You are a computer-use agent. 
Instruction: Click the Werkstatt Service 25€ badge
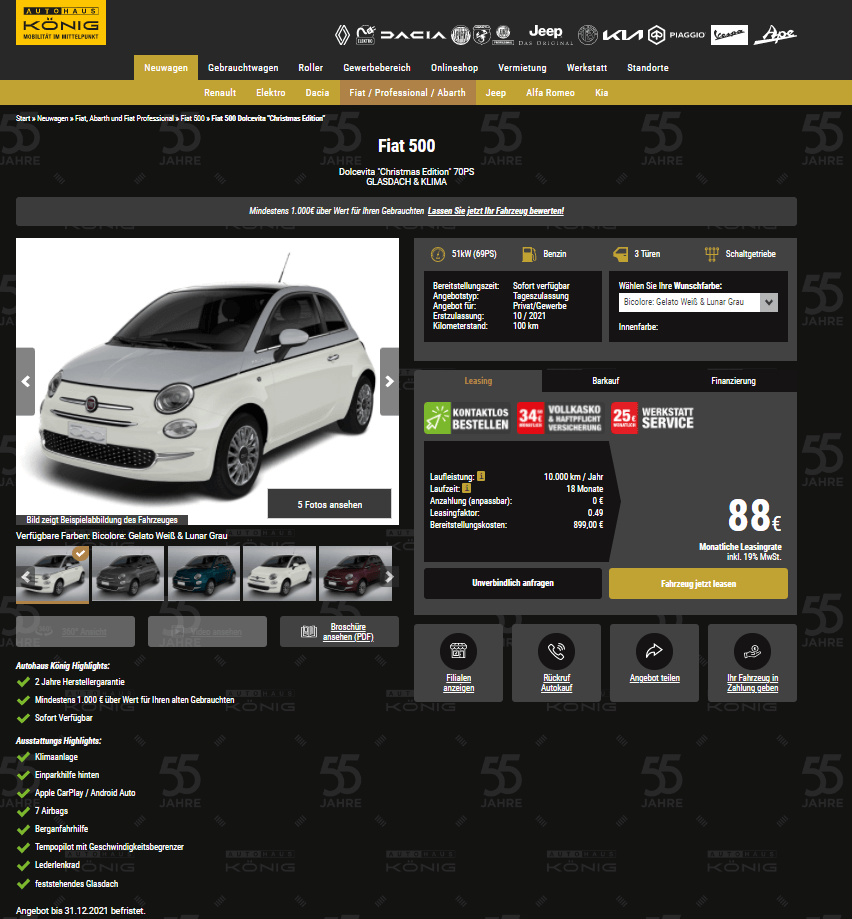point(653,418)
